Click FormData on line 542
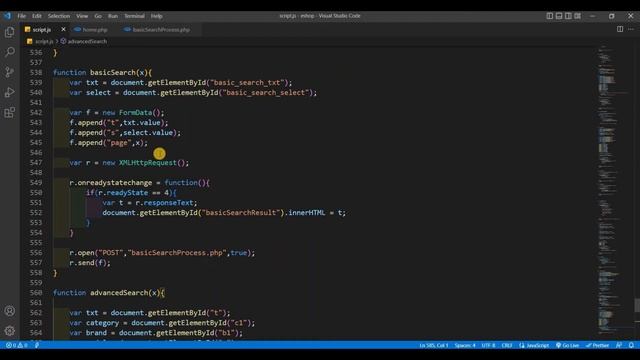 pyautogui.click(x=136, y=112)
